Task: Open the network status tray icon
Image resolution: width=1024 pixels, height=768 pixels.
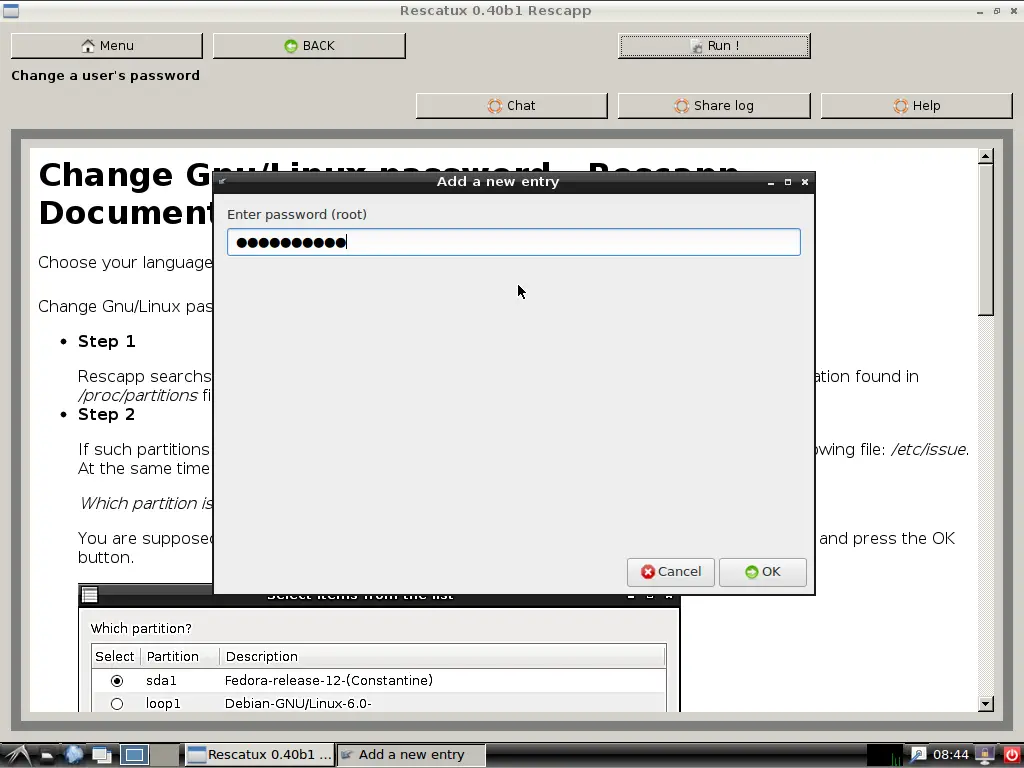Action: pyautogui.click(x=917, y=755)
